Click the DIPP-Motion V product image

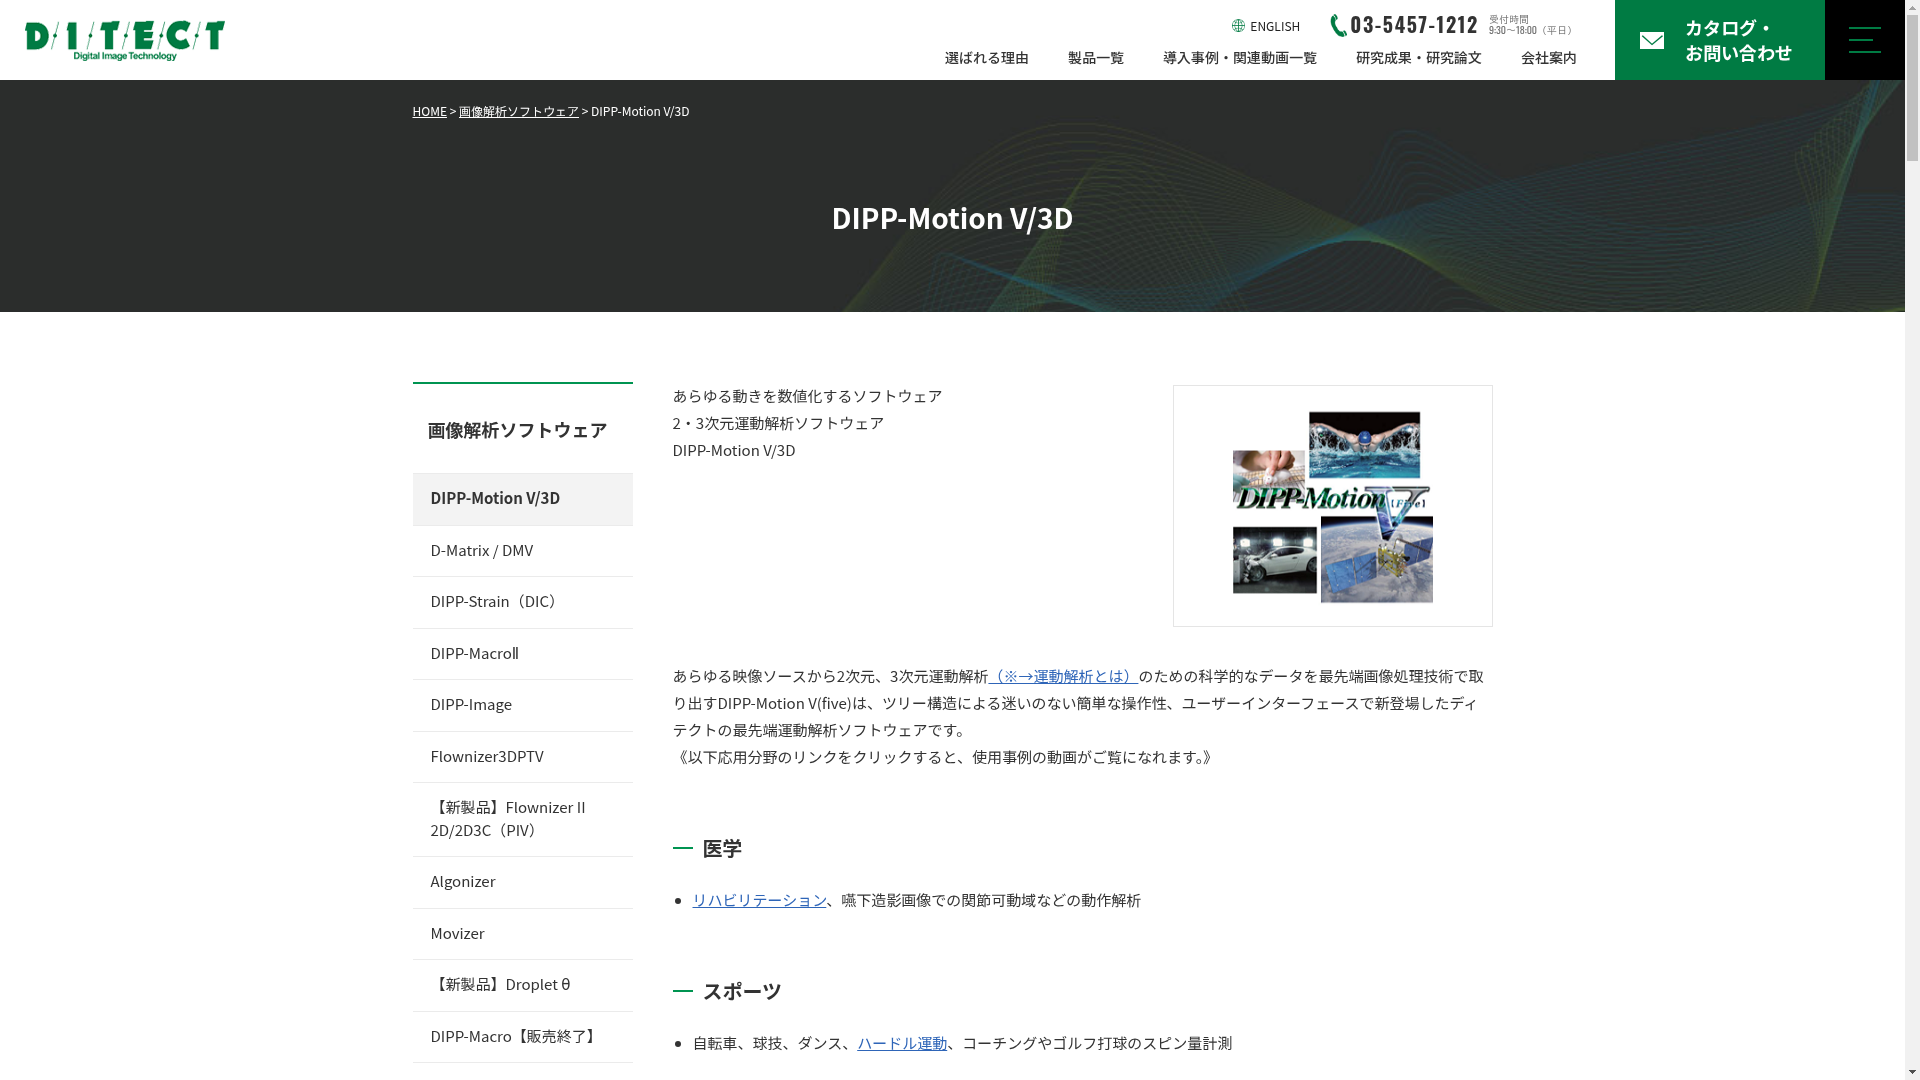click(1332, 506)
